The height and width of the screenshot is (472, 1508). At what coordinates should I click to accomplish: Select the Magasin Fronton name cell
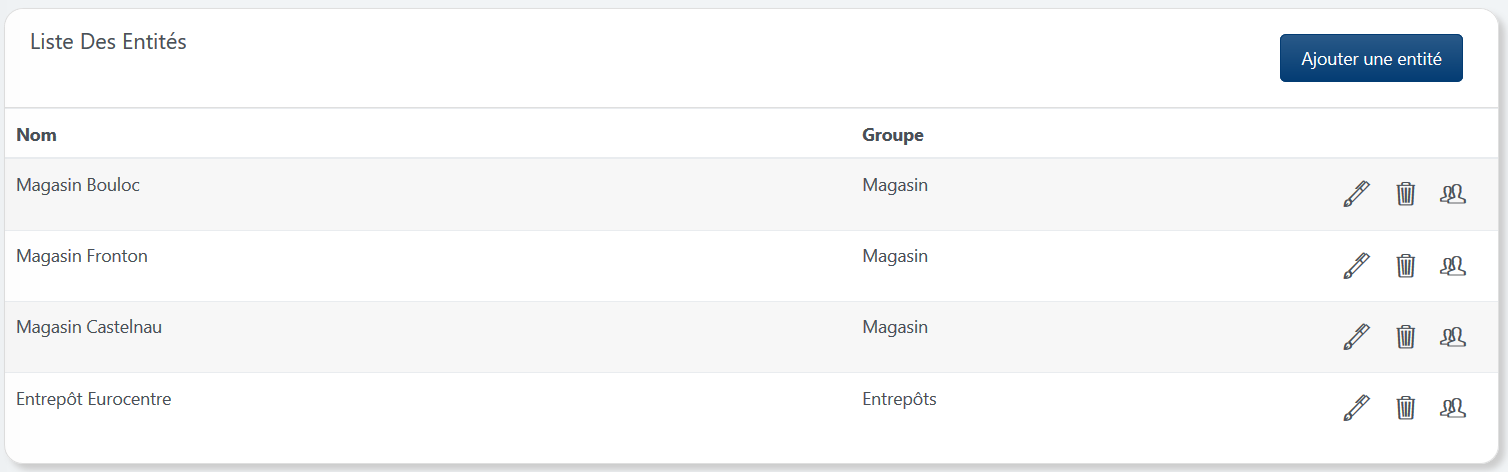82,256
